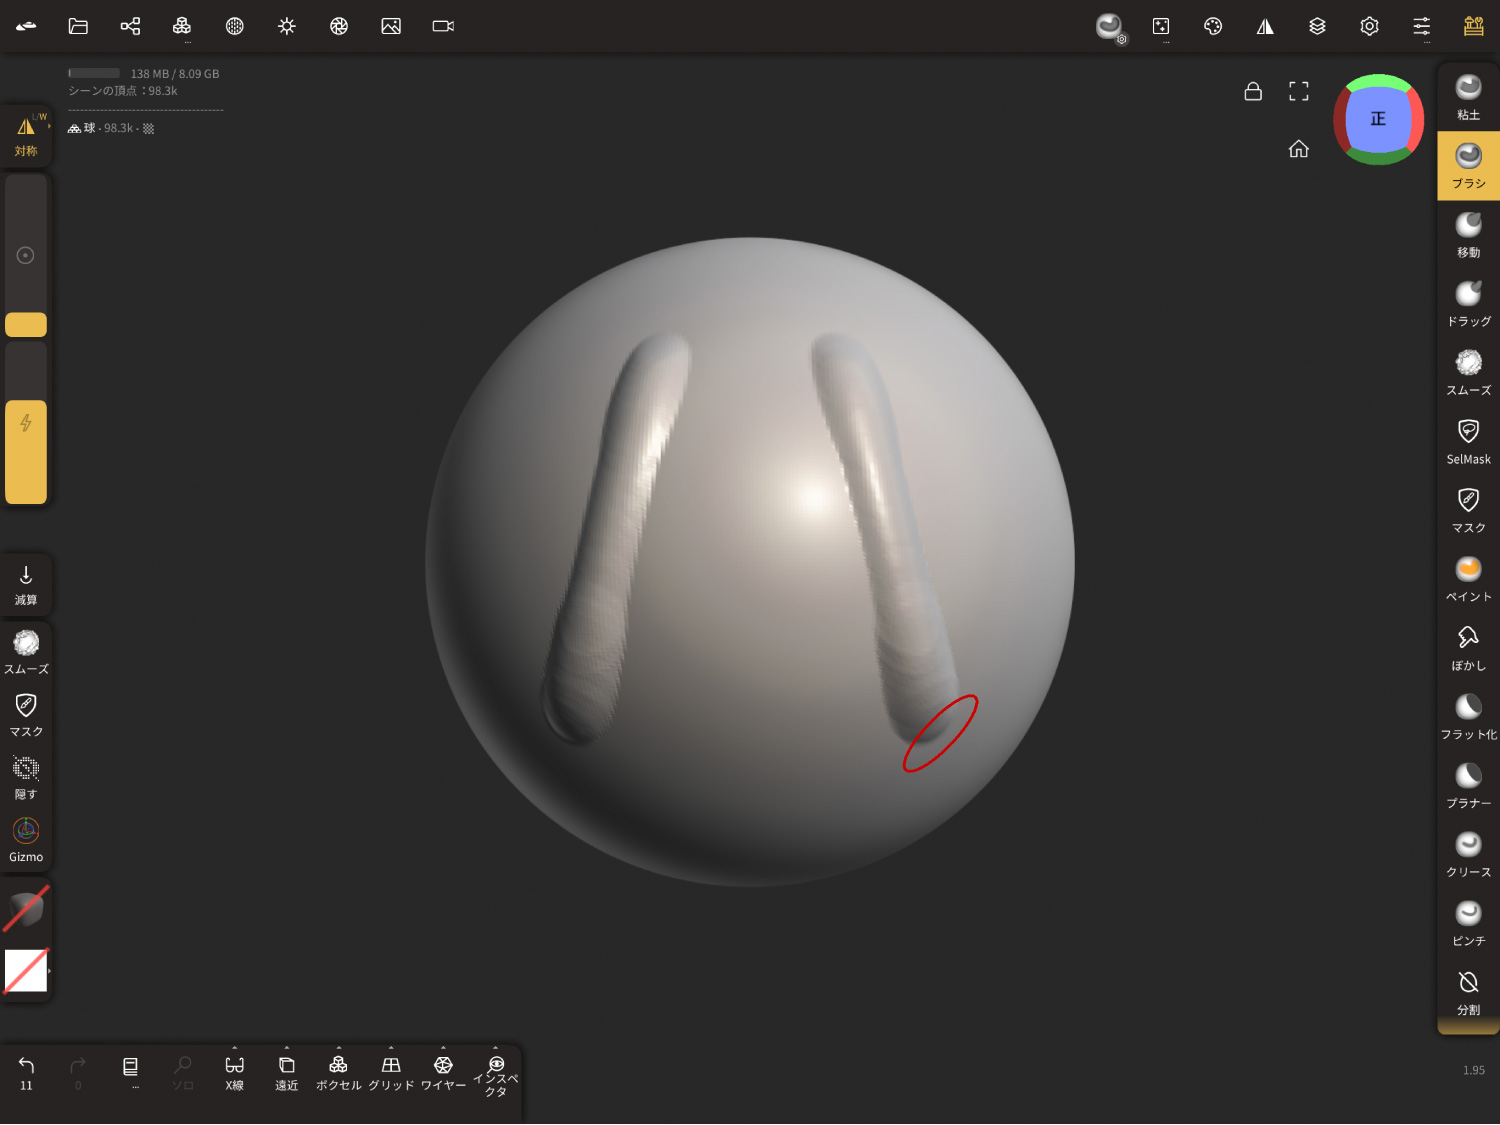The image size is (1500, 1125).
Task: Toggle the viewport lock icon
Action: tap(1252, 91)
